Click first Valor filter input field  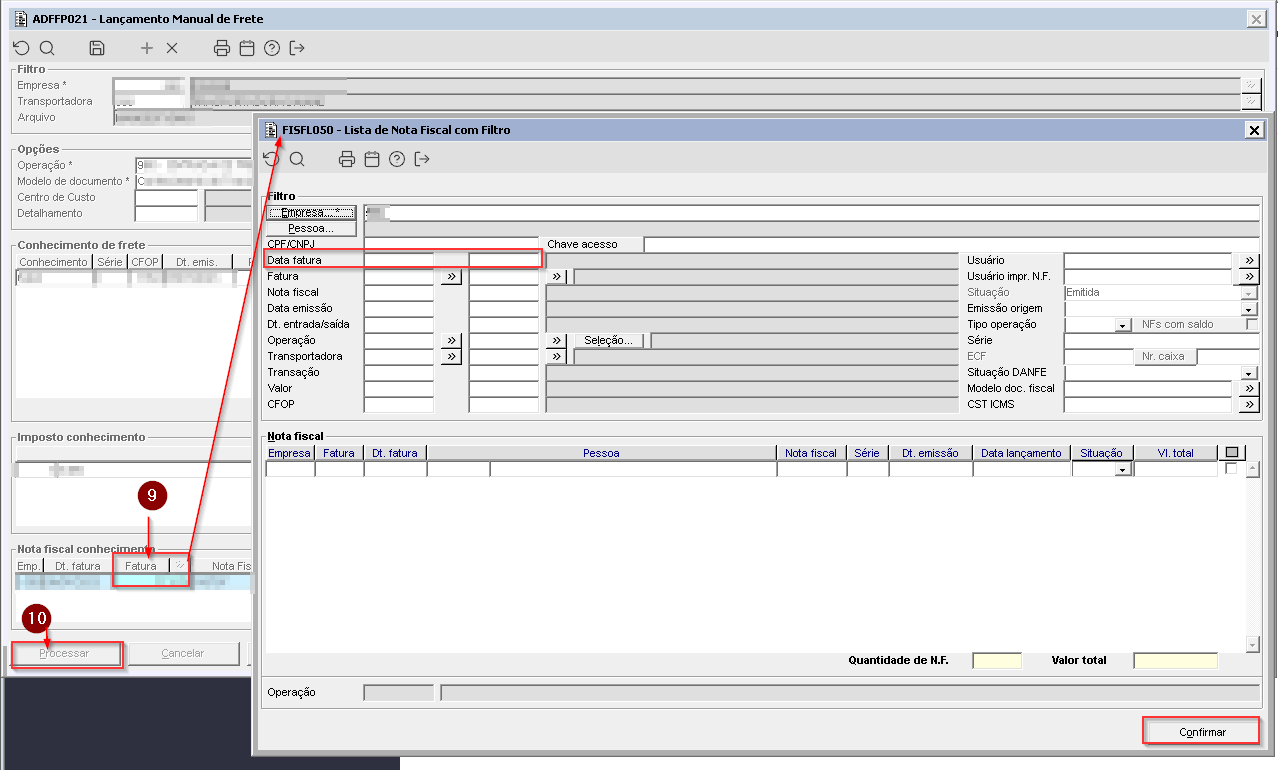coord(399,388)
